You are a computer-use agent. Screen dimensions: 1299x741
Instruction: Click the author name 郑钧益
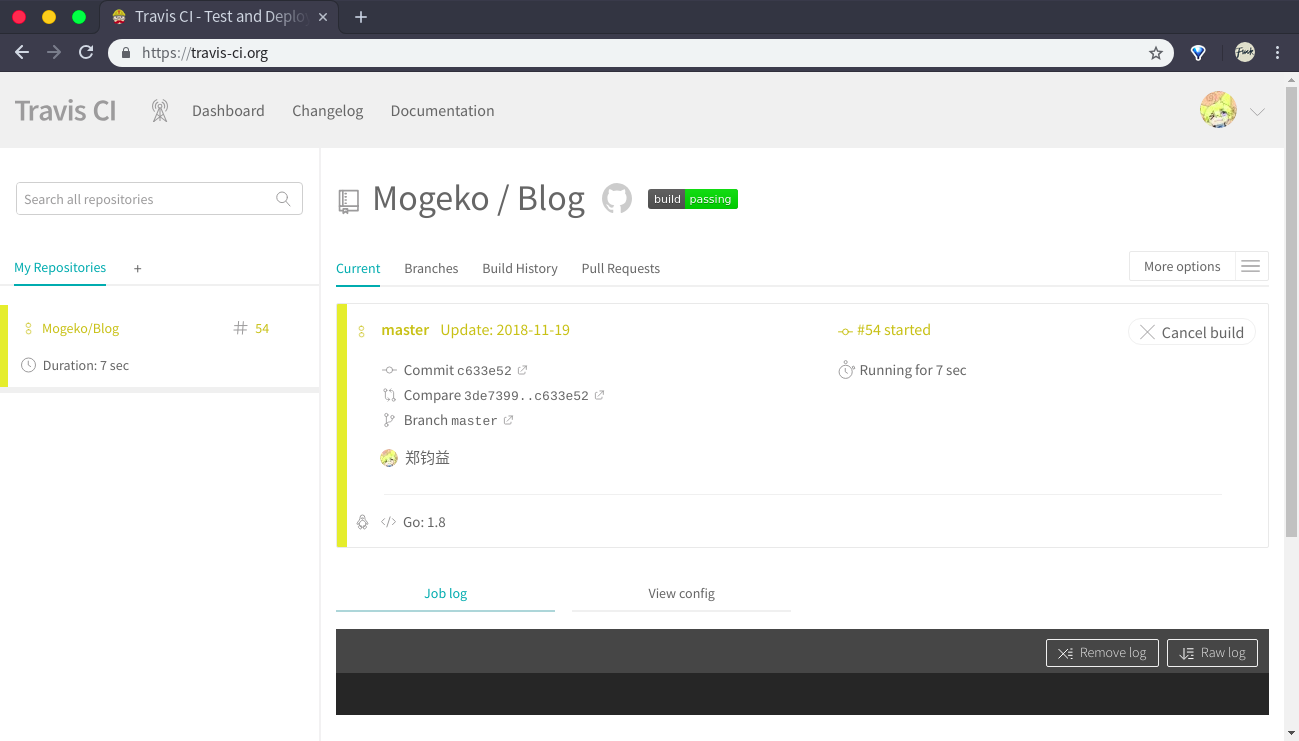pyautogui.click(x=428, y=458)
